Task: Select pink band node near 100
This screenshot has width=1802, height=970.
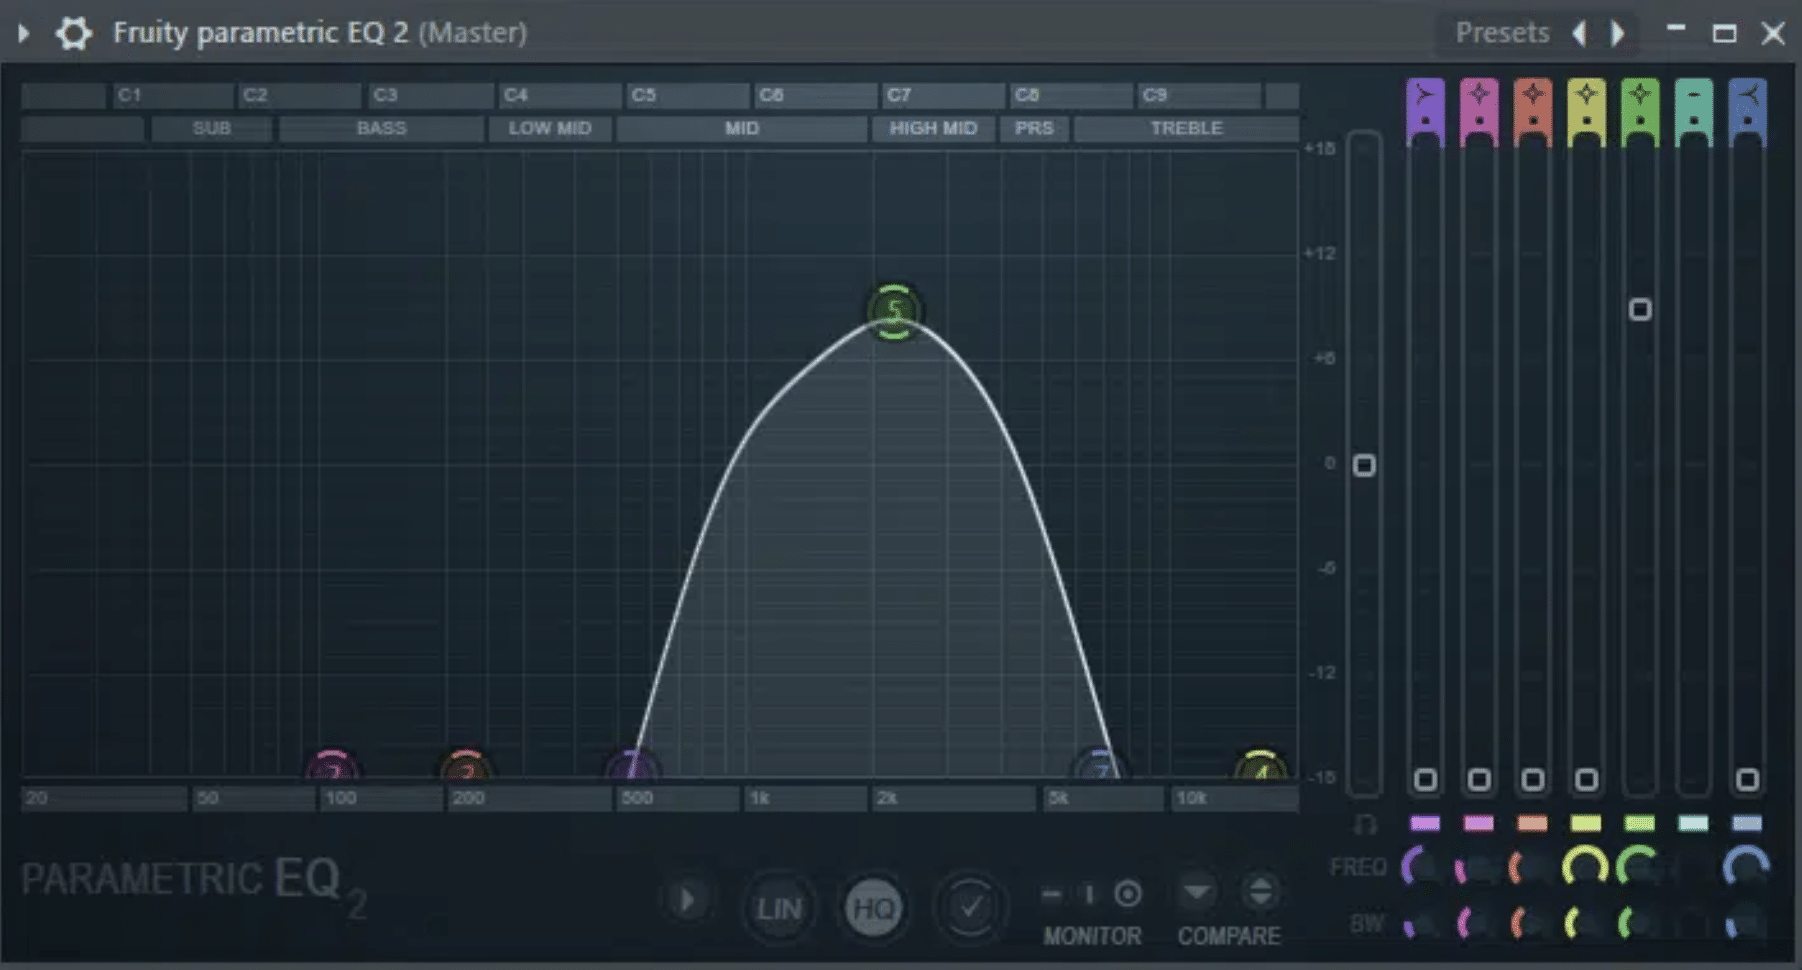Action: coord(333,767)
